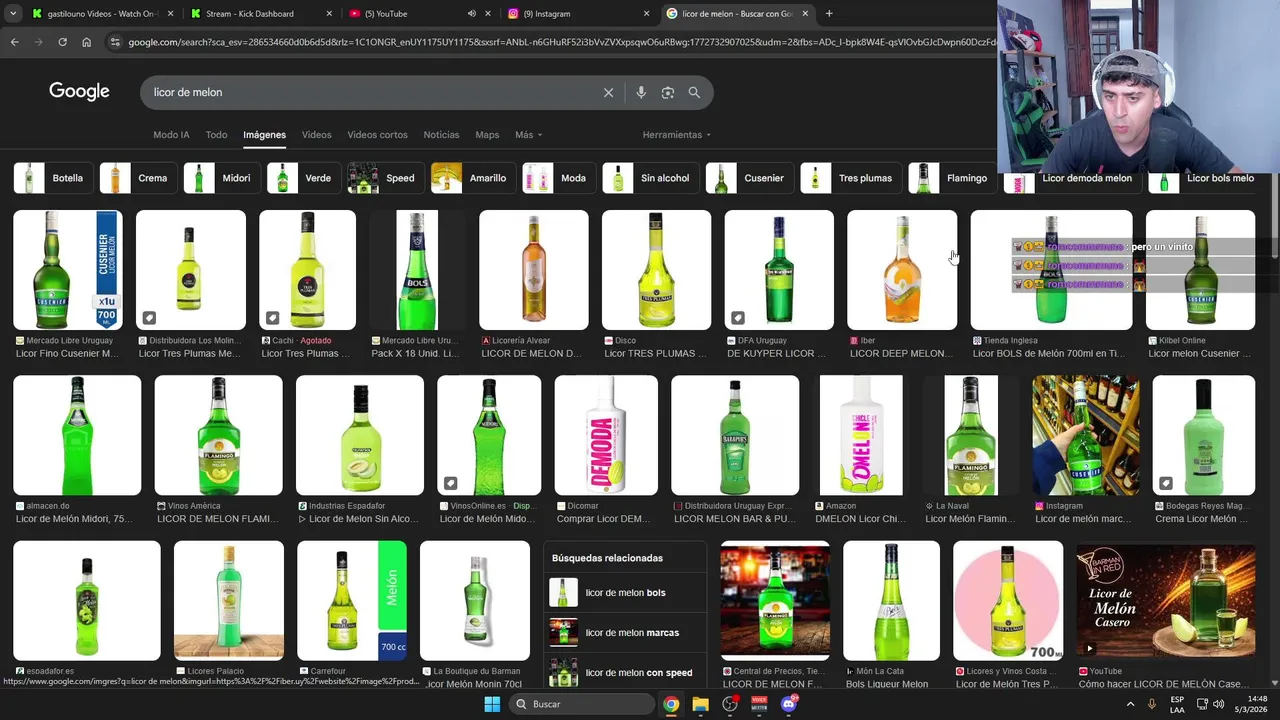Click the Google logo
This screenshot has width=1280, height=720.
coord(79,92)
